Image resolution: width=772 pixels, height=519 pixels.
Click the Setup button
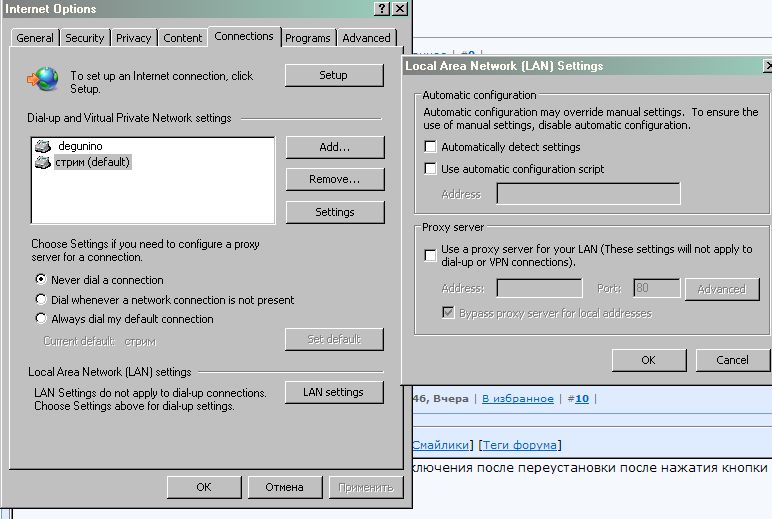point(334,76)
